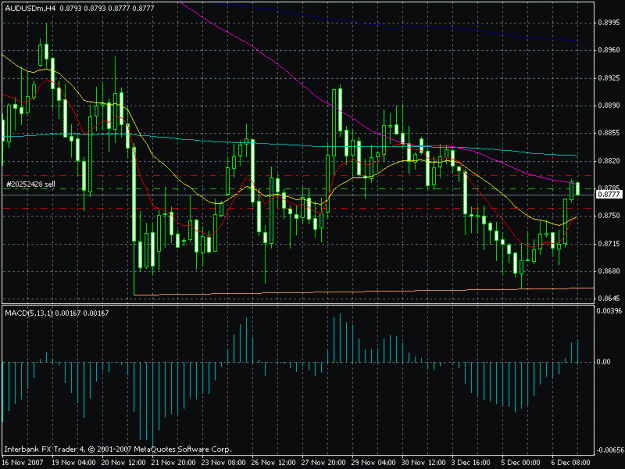This screenshot has width=625, height=469.
Task: Click the 26 Nov 12:00 time label
Action: [x=273, y=463]
